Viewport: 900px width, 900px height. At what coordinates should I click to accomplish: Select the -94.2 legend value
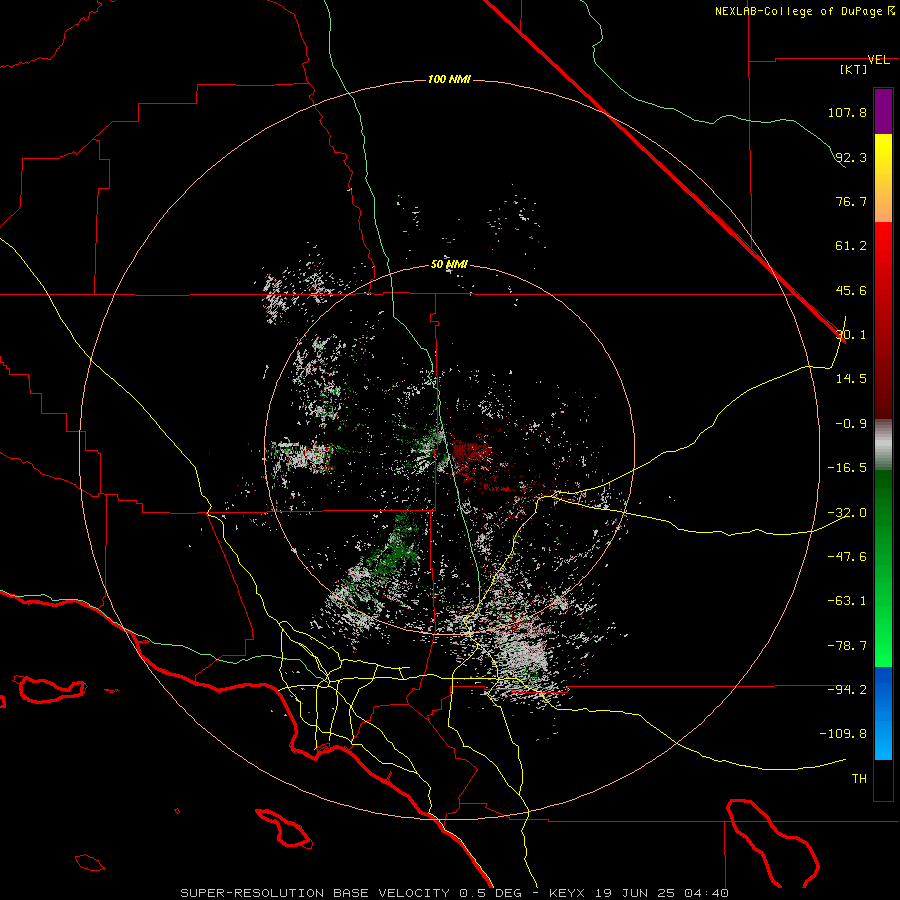point(847,690)
